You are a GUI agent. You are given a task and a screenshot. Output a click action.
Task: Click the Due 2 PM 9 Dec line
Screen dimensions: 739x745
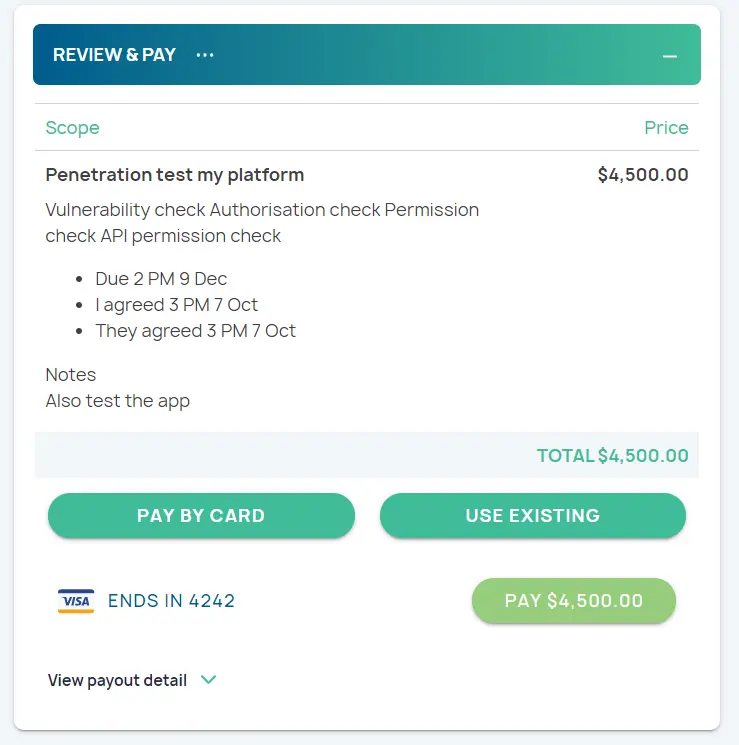161,279
